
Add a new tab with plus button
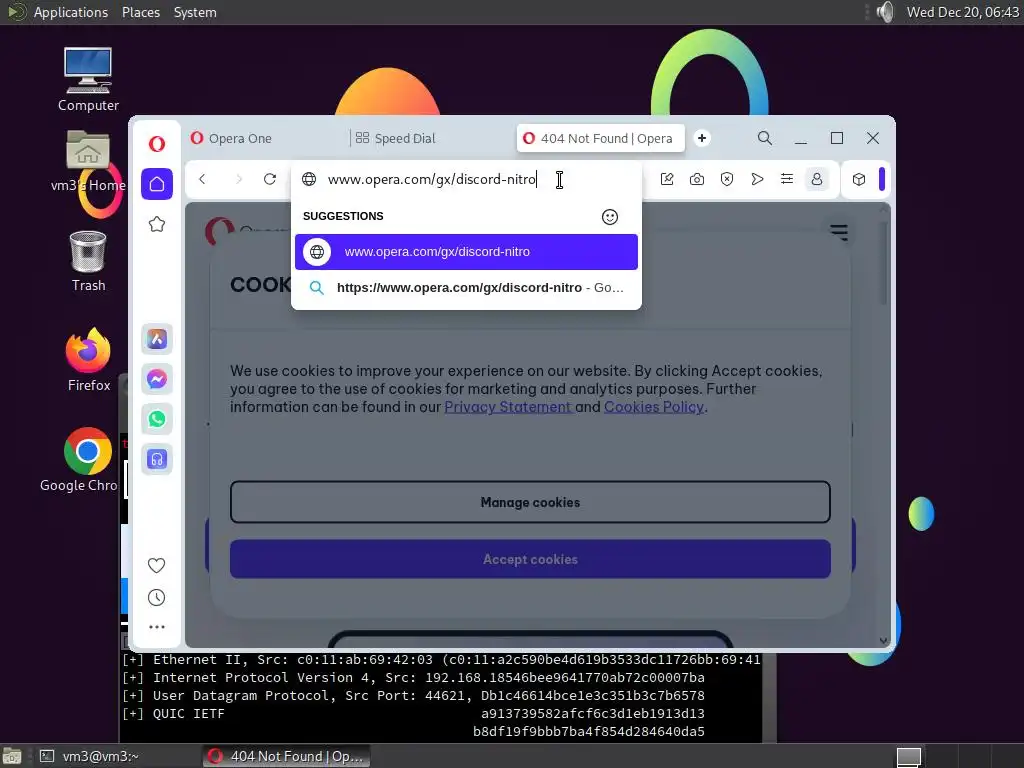click(702, 138)
